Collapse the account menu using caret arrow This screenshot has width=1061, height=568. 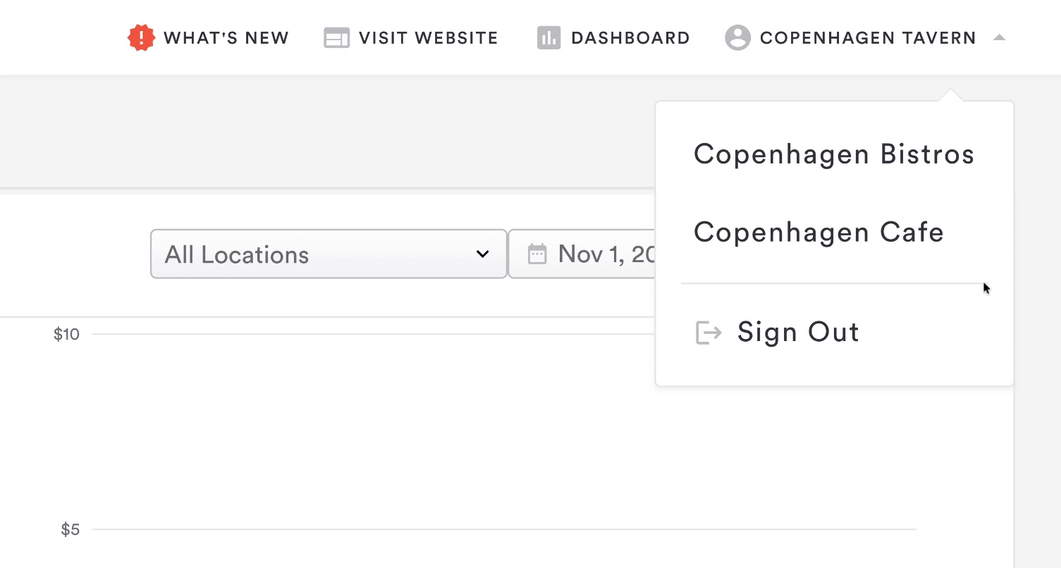998,38
